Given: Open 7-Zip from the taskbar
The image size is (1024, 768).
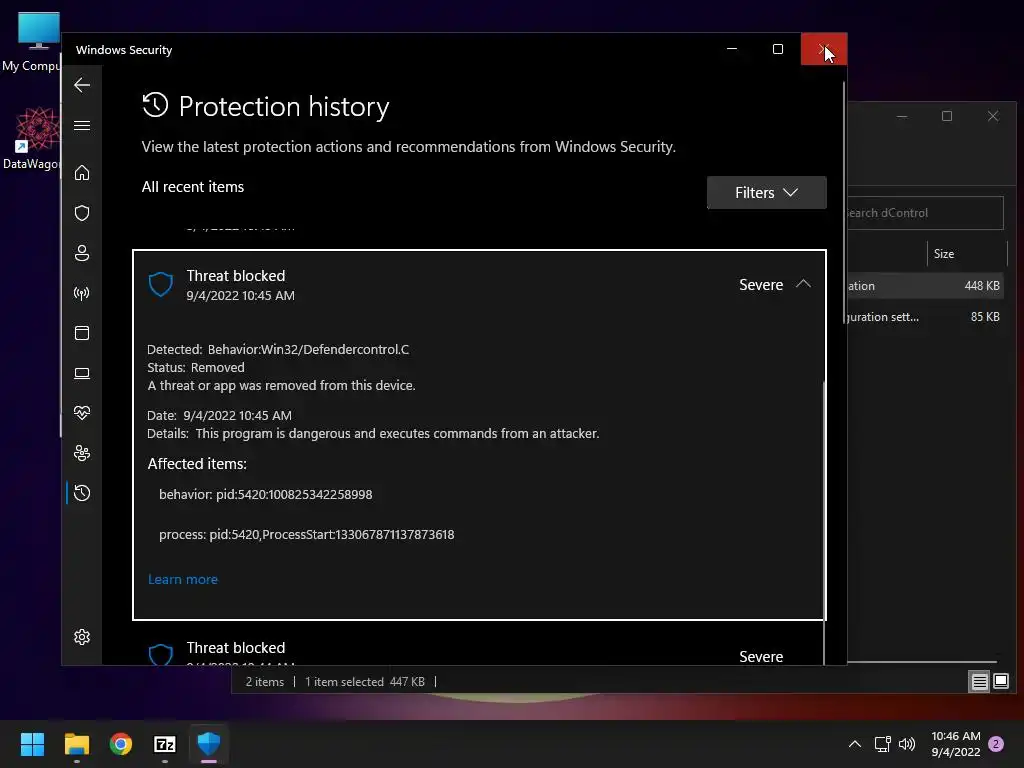Looking at the screenshot, I should click(x=165, y=744).
